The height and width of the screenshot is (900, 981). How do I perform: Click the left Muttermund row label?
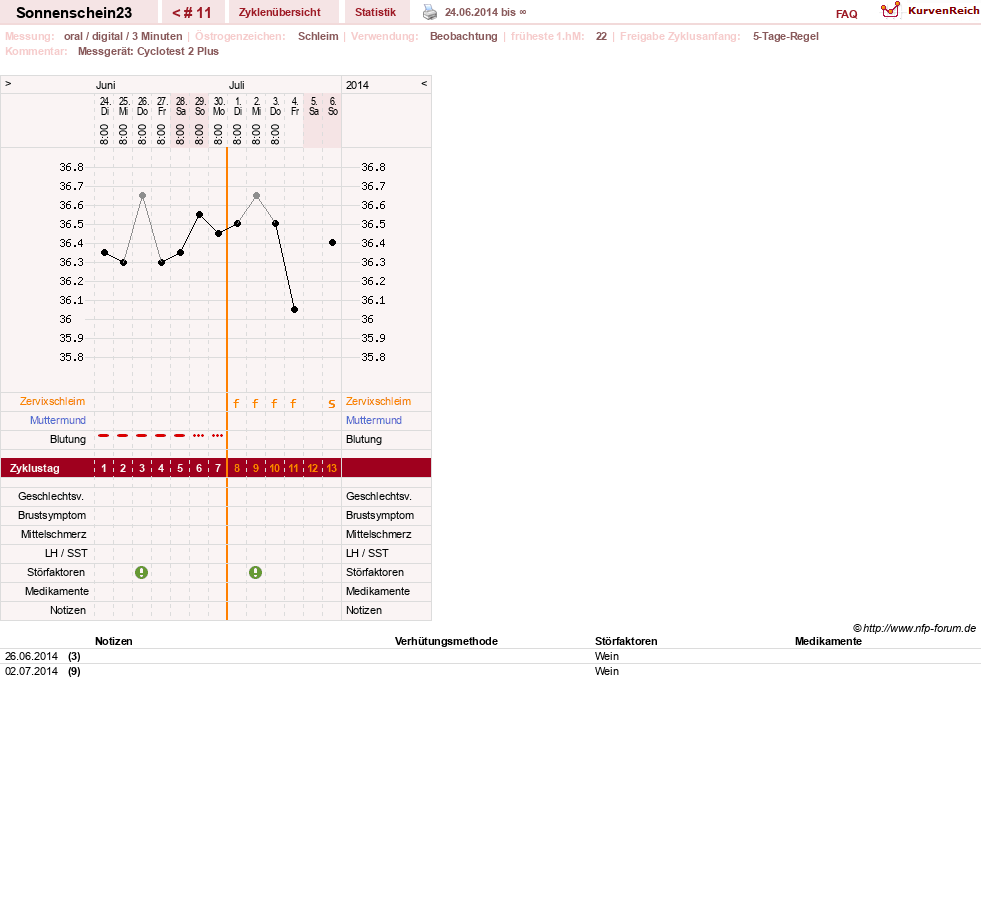[x=58, y=420]
